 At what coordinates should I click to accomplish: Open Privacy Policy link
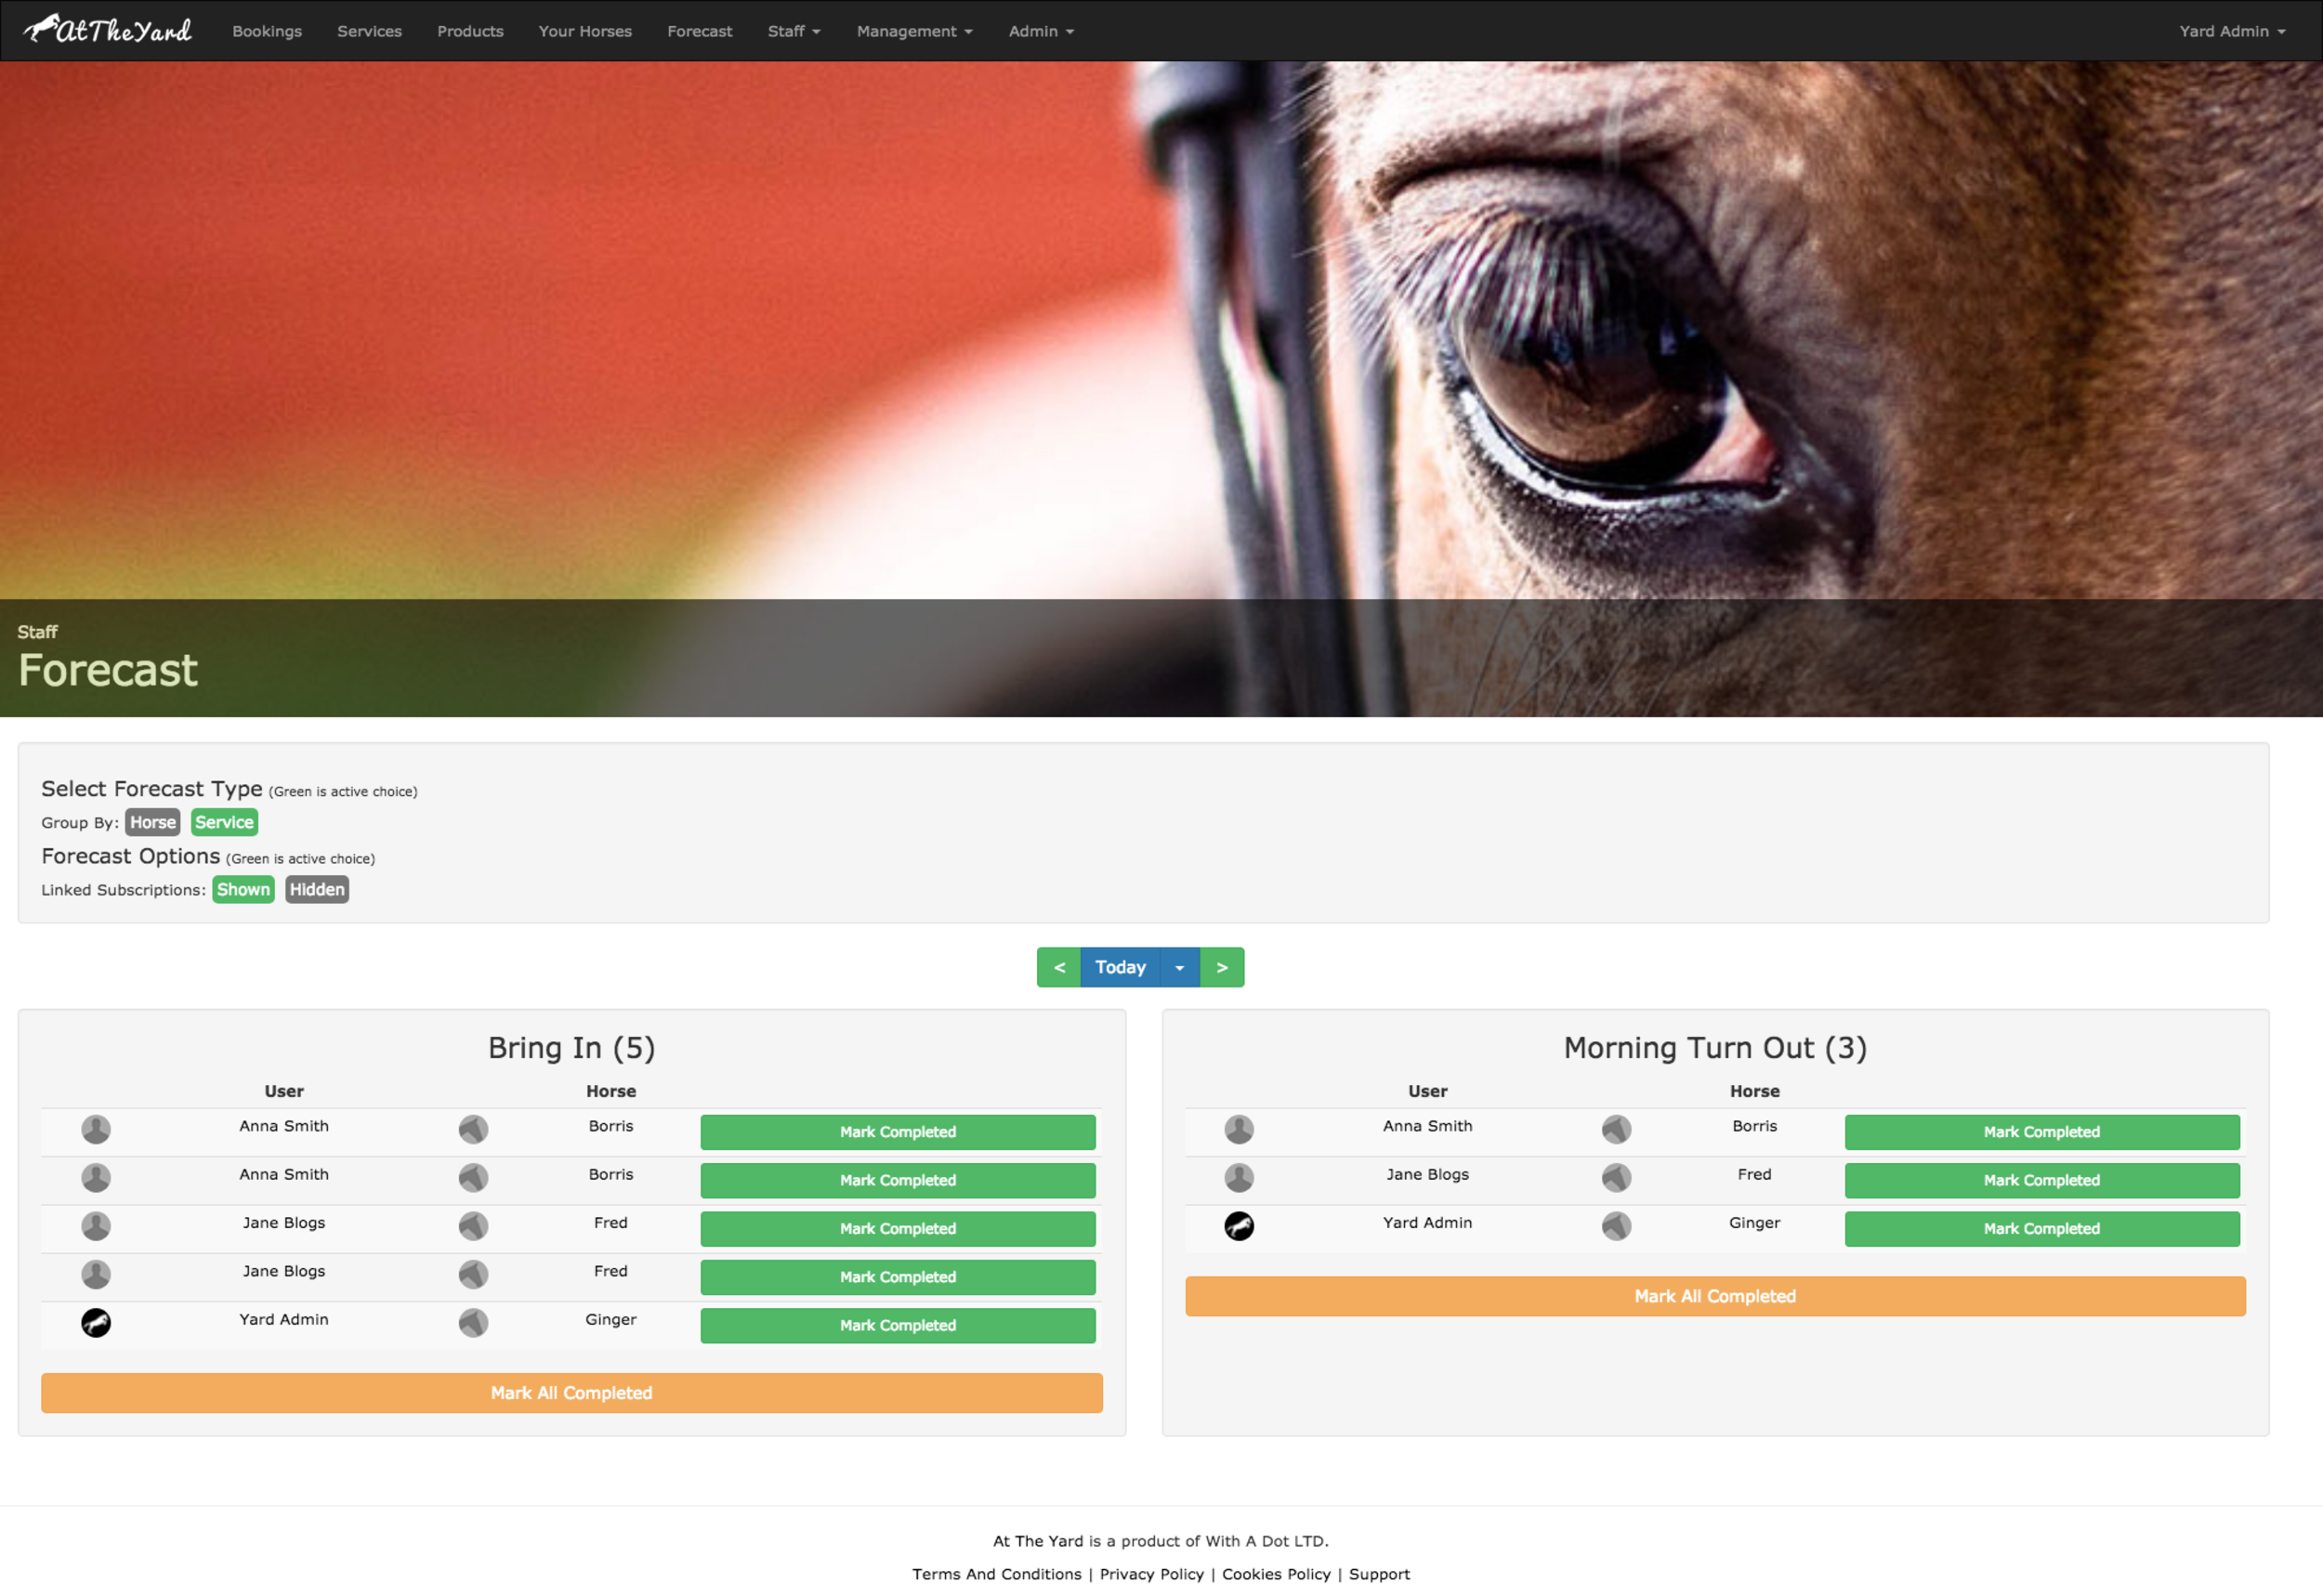click(1152, 1575)
